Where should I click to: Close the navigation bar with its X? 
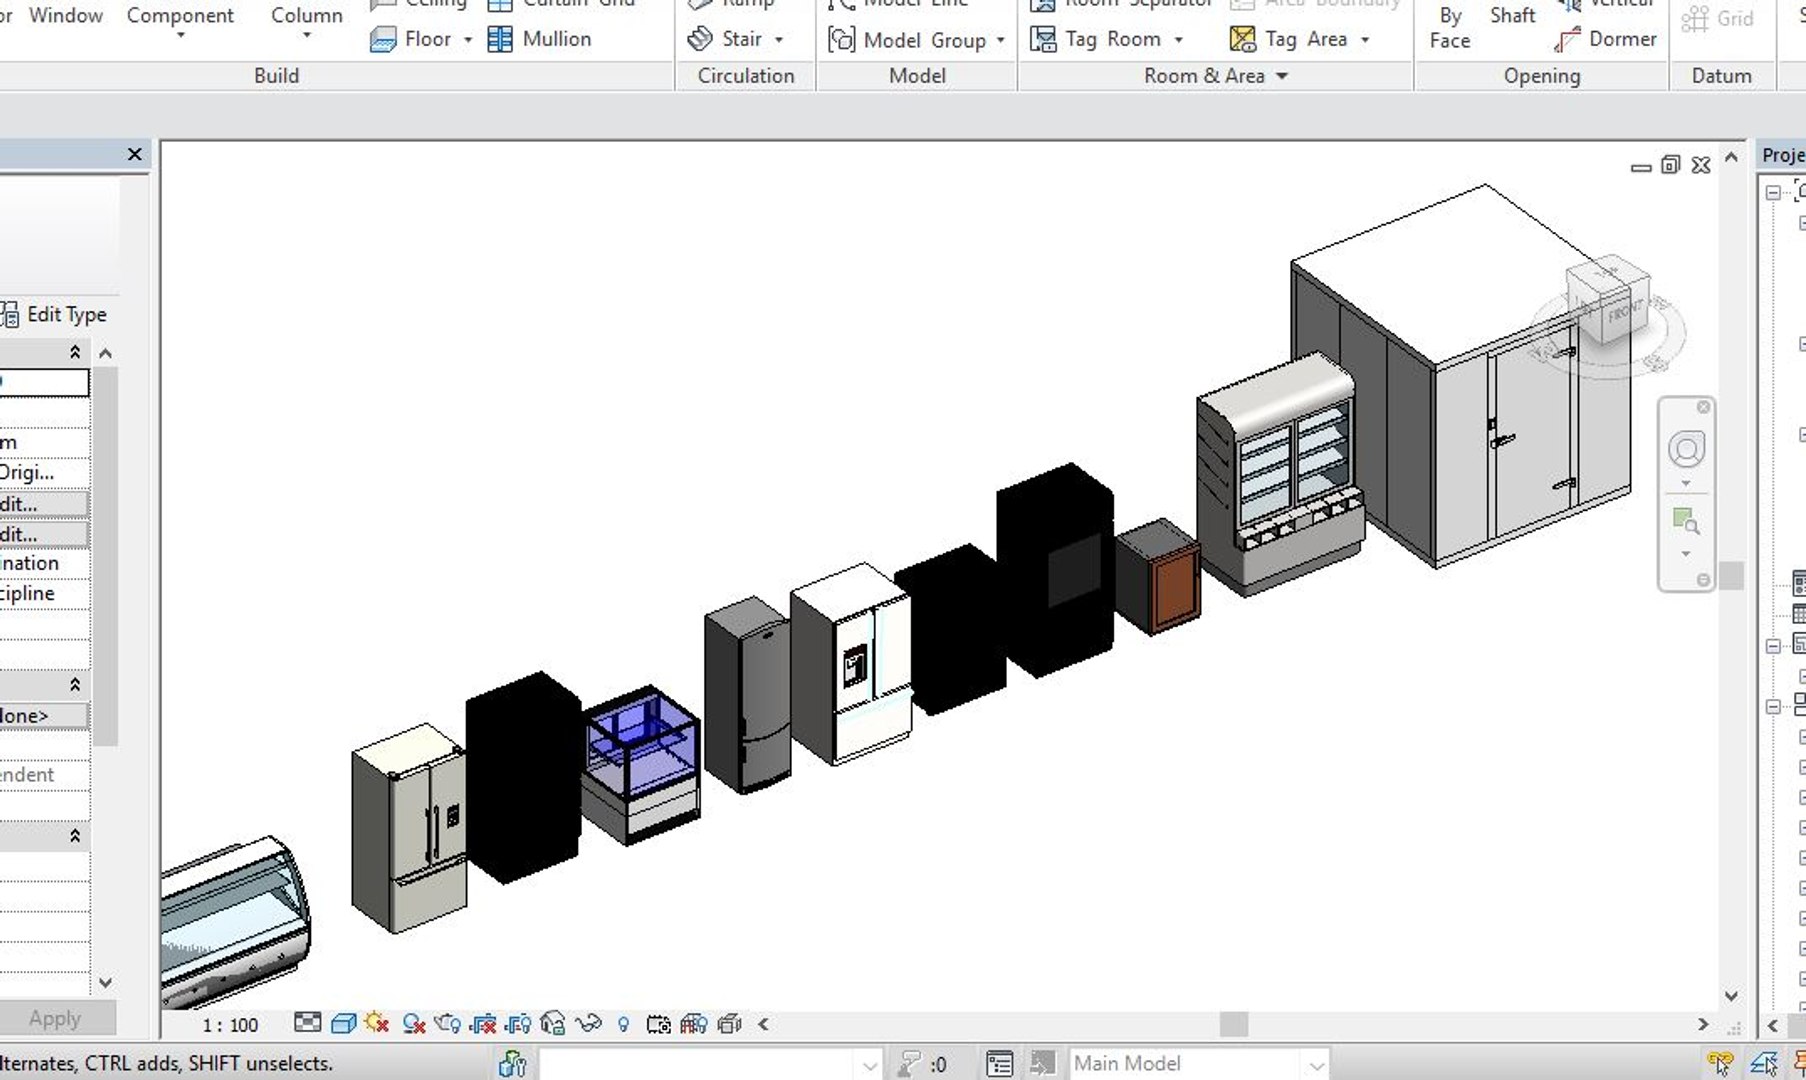pyautogui.click(x=1703, y=407)
